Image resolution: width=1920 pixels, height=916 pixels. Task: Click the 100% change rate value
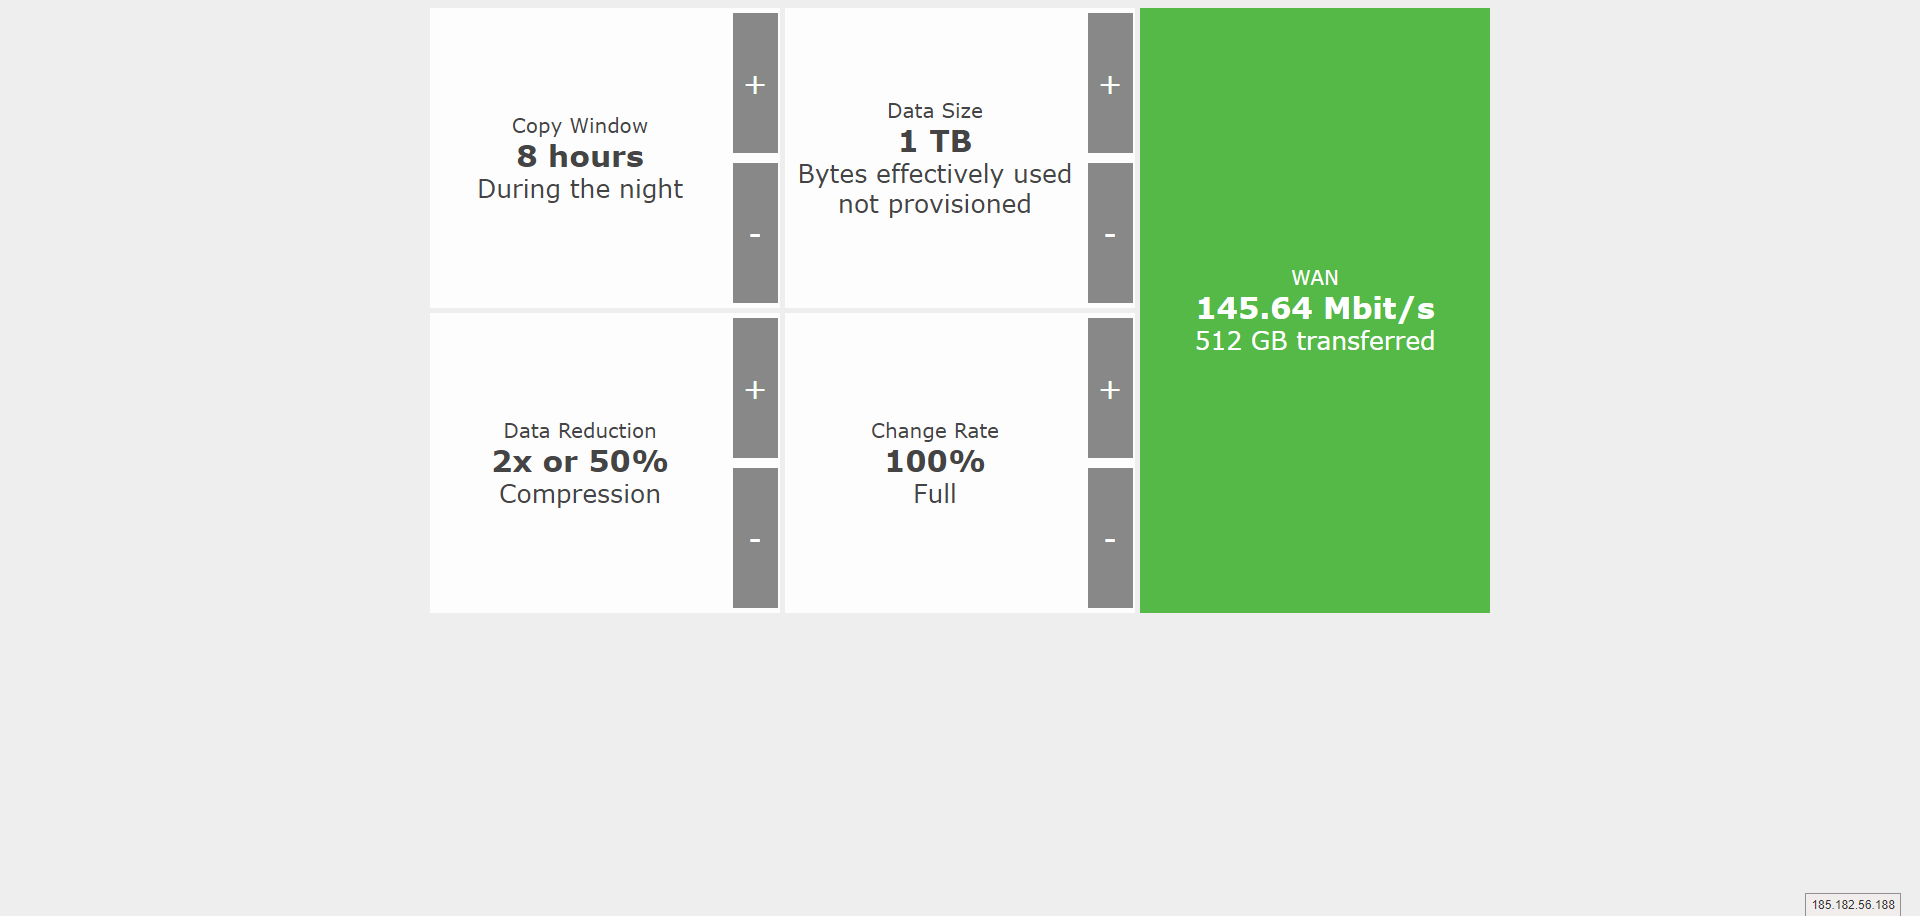coord(935,462)
